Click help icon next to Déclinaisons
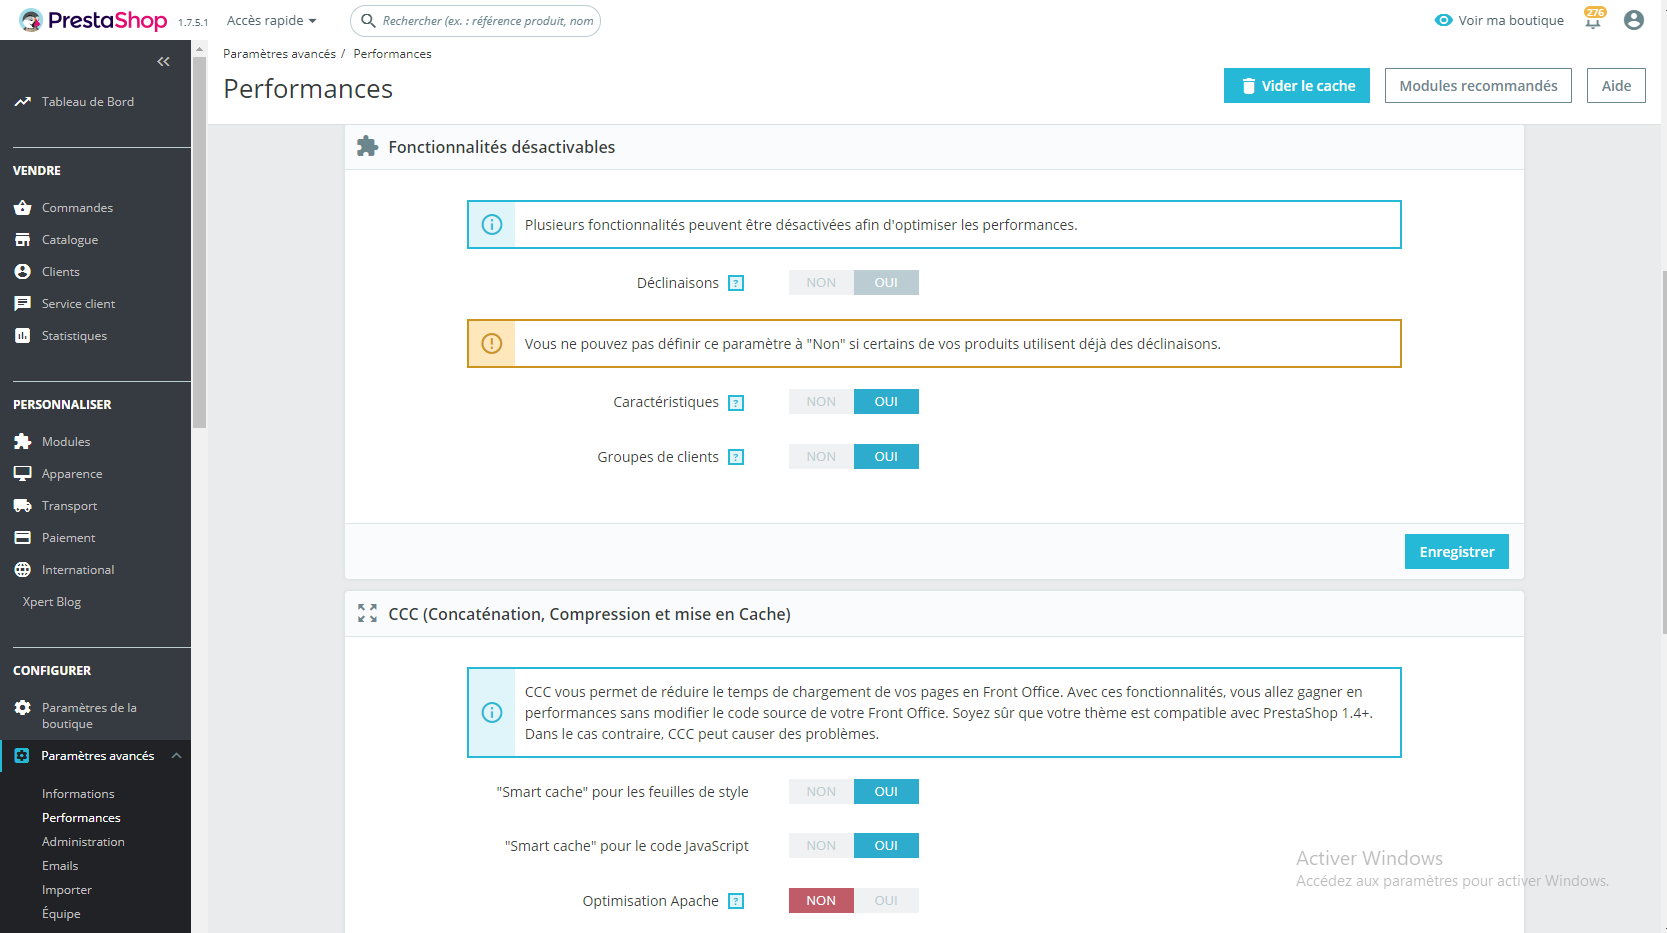This screenshot has width=1667, height=933. coord(736,283)
